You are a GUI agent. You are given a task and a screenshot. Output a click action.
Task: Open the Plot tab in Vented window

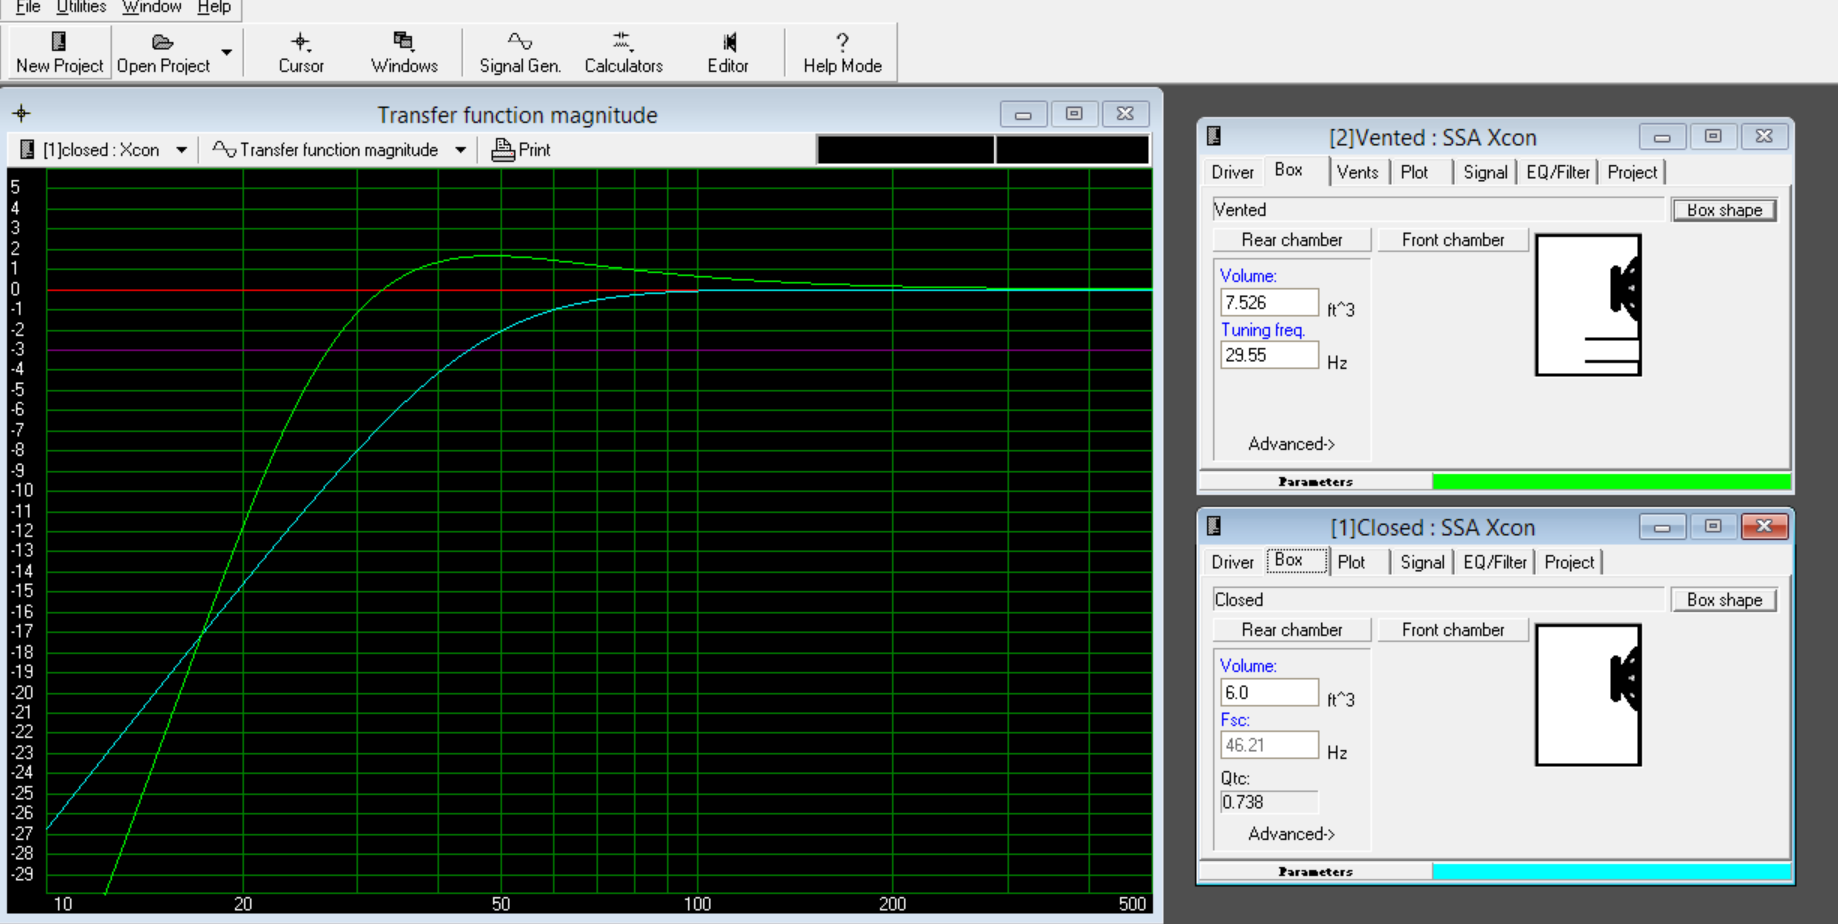tap(1414, 172)
